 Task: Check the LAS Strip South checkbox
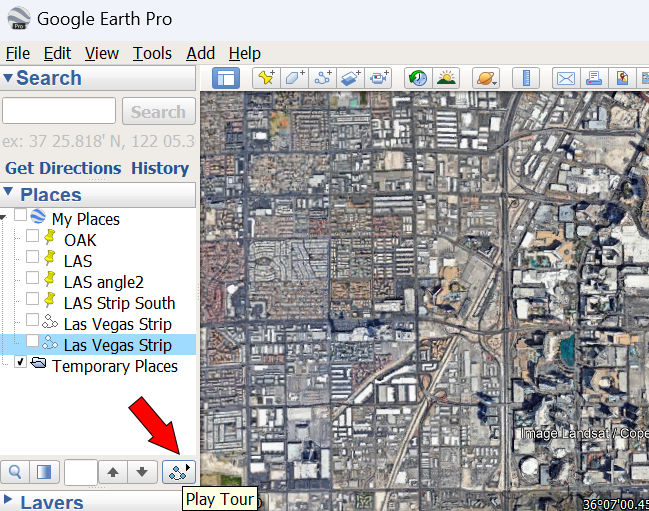click(x=32, y=298)
